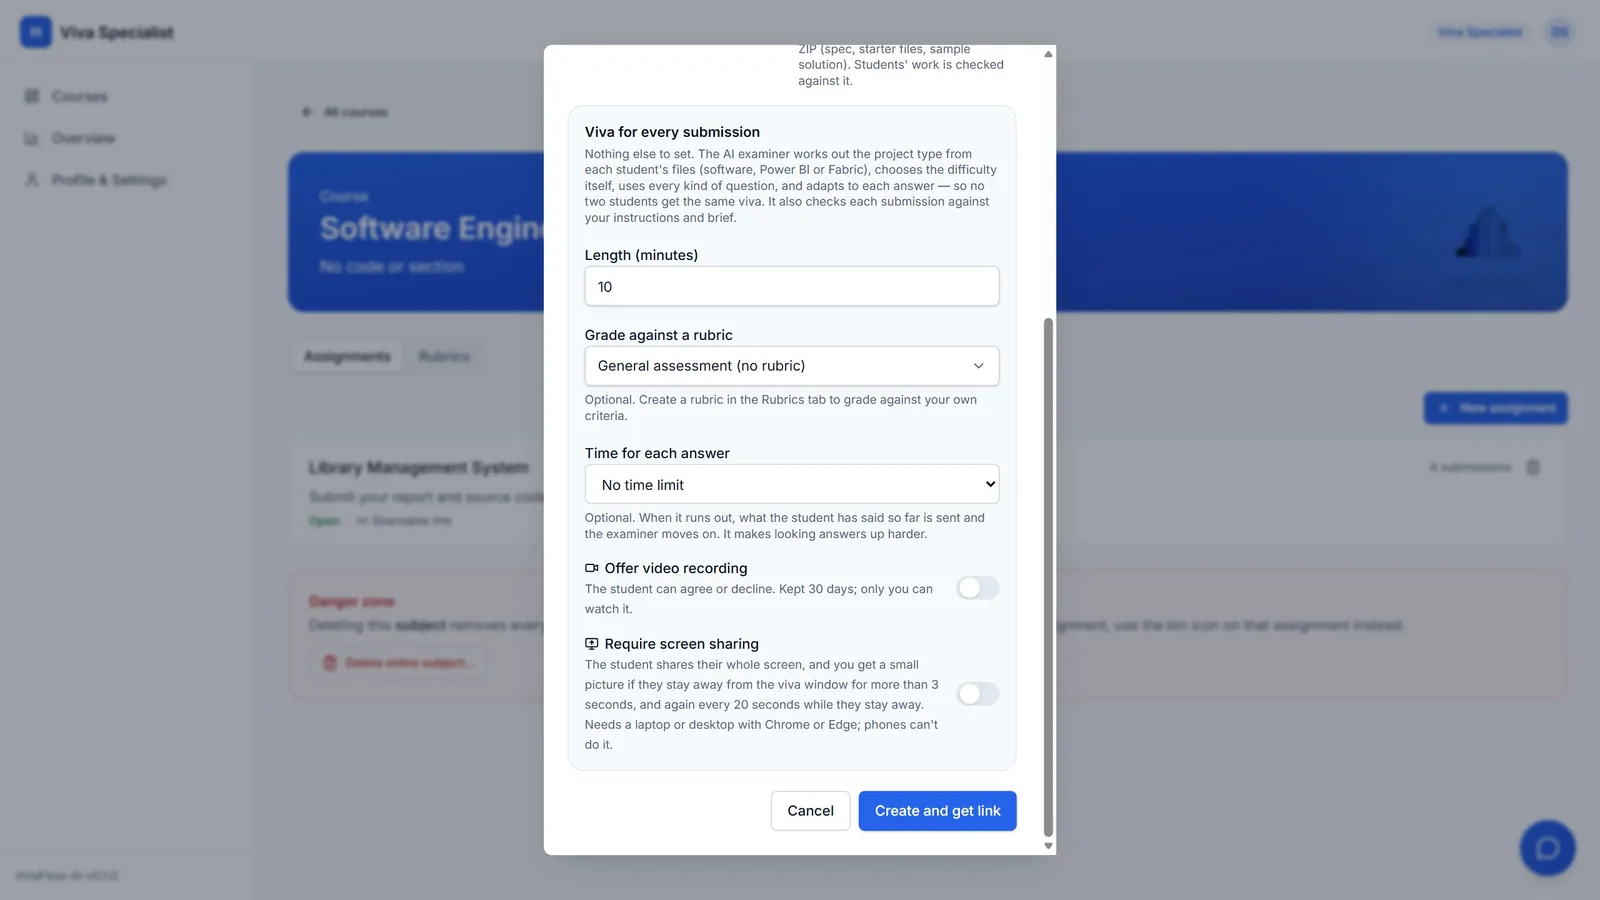Switch to the Rubrics tab
This screenshot has width=1600, height=900.
[444, 356]
